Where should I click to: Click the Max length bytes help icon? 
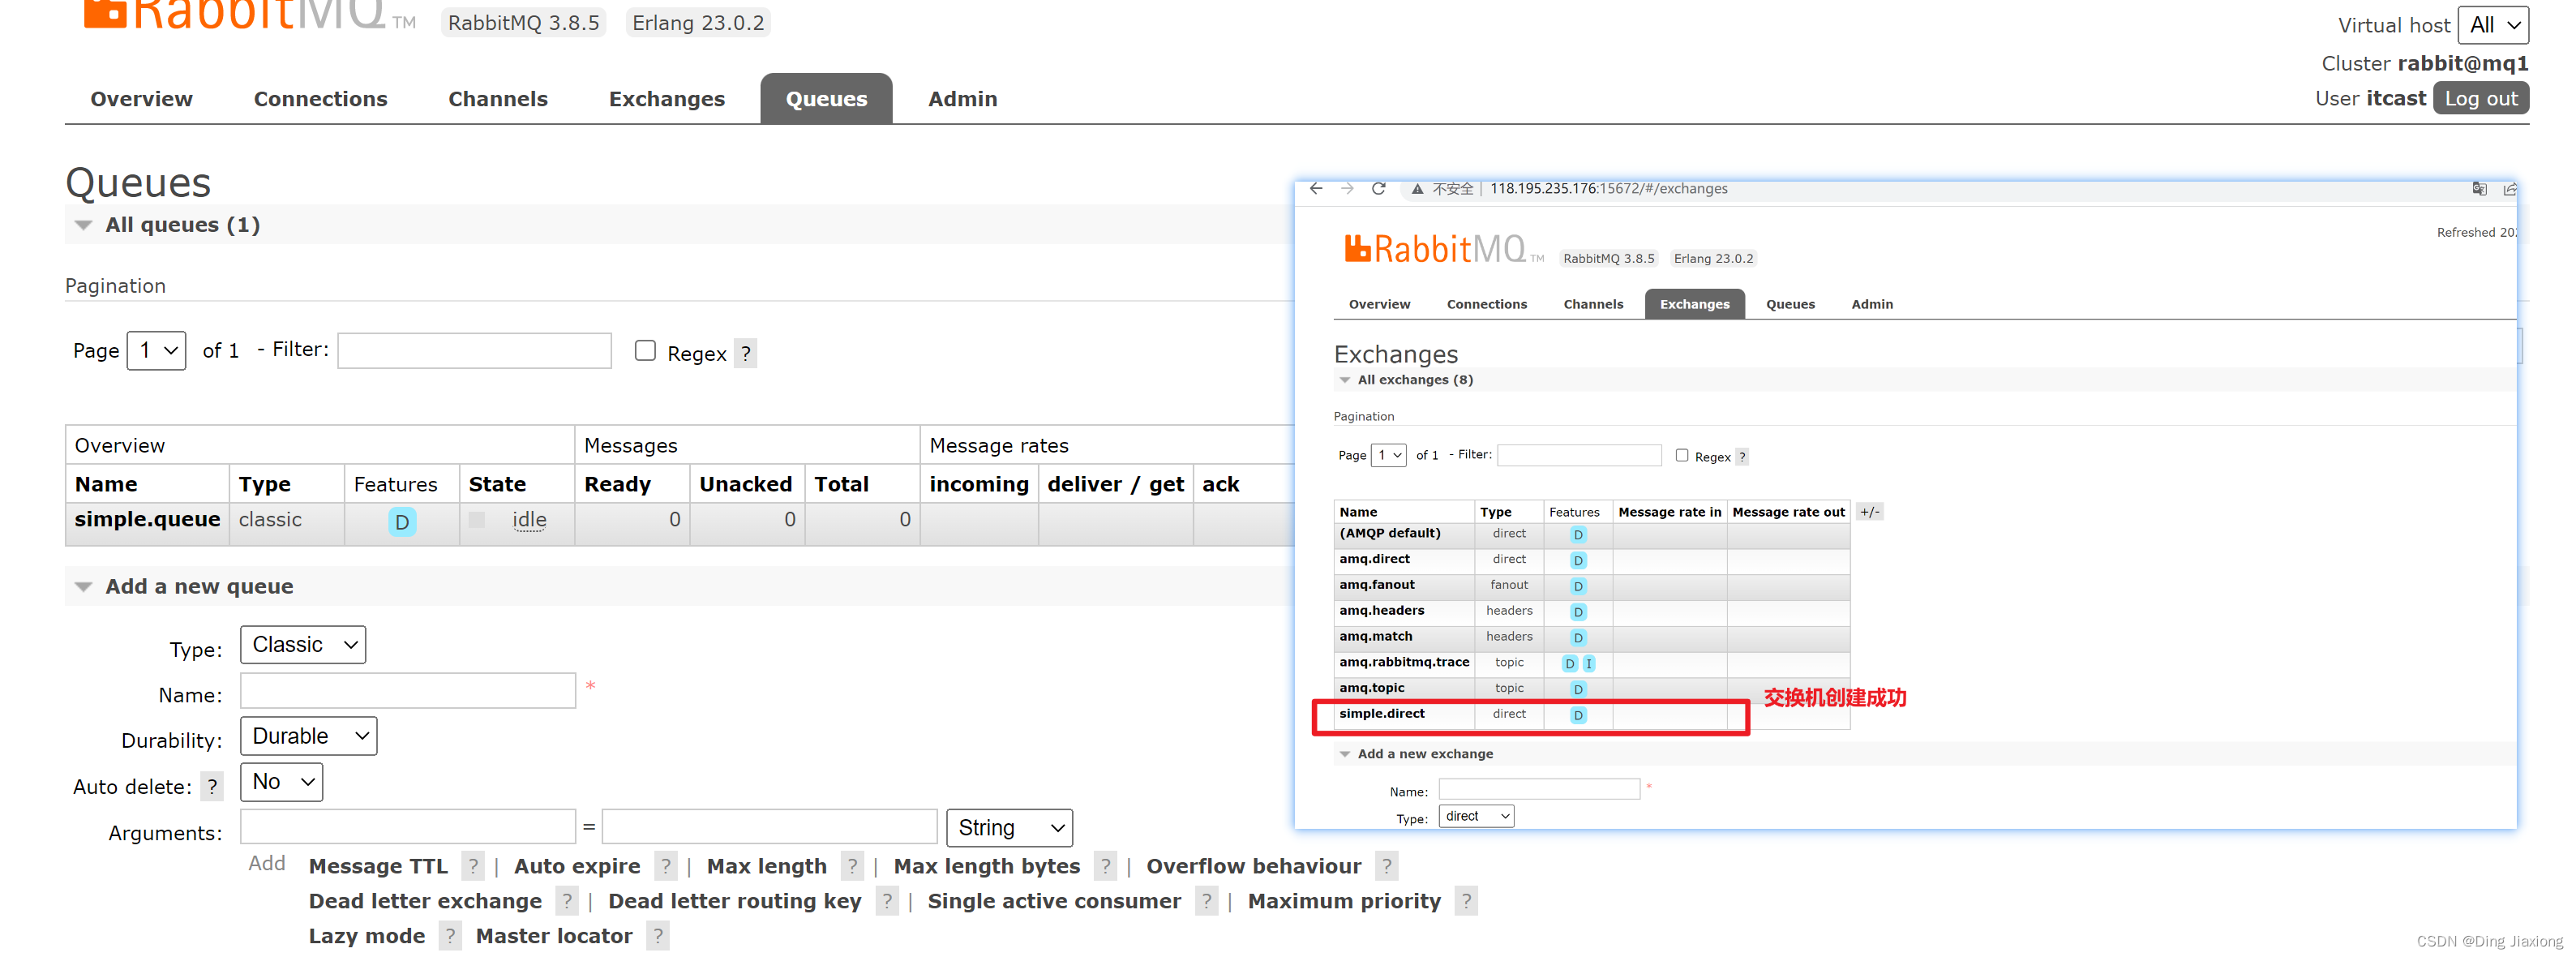click(1105, 866)
